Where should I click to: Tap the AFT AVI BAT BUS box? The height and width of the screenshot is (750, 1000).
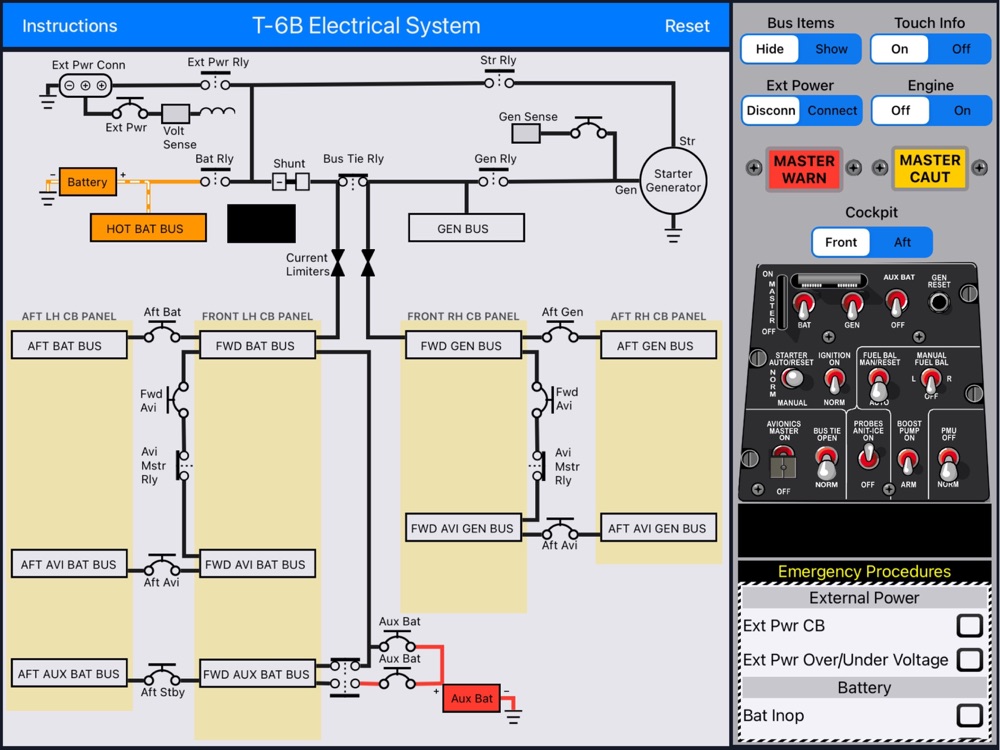click(x=69, y=564)
